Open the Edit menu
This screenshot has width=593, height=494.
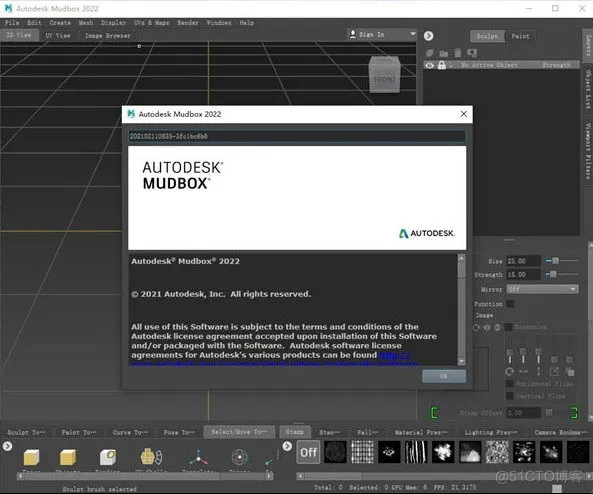point(34,23)
